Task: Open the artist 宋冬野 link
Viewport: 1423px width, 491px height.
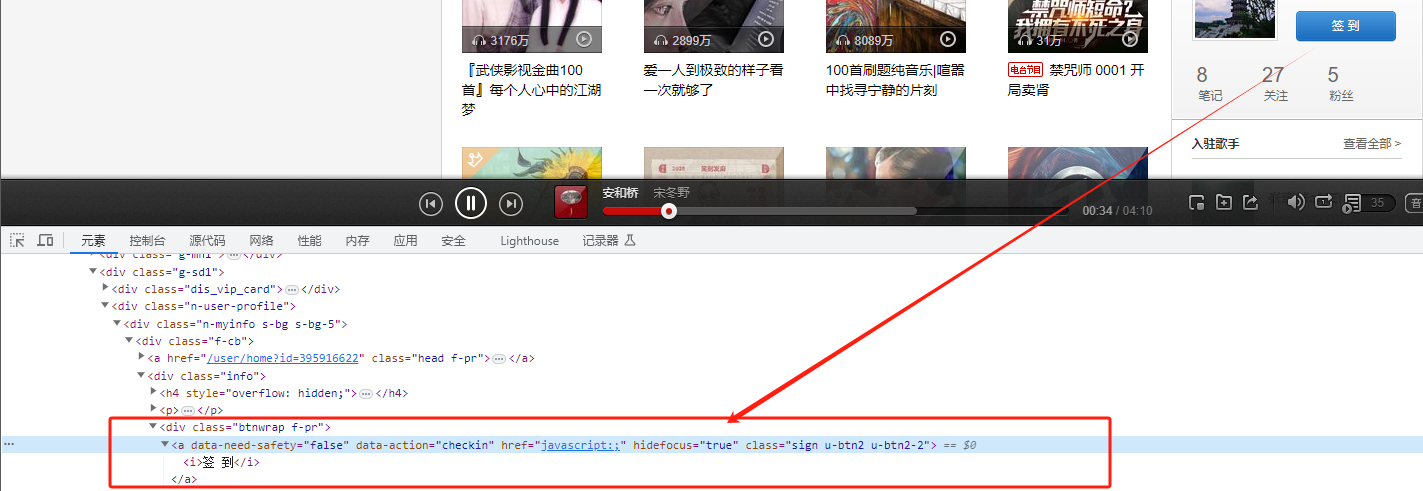Action: (x=671, y=192)
